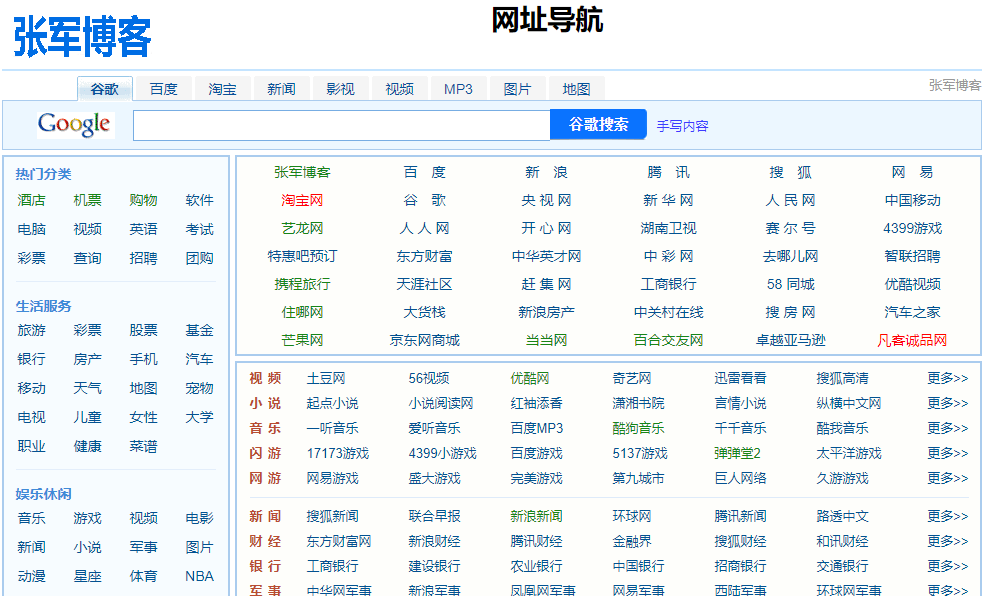Image resolution: width=984 pixels, height=596 pixels.
Task: Open the 盛大游戏 link
Action: [x=435, y=479]
